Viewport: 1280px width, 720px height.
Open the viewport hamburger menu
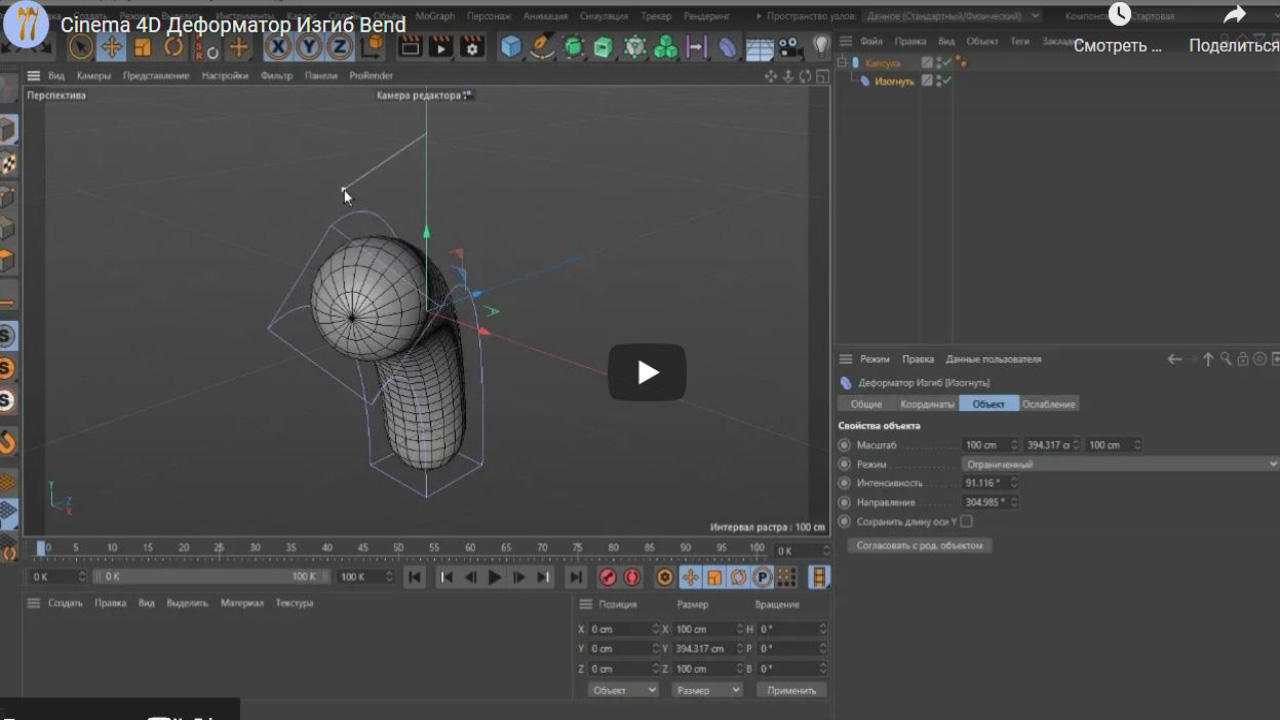pyautogui.click(x=33, y=76)
